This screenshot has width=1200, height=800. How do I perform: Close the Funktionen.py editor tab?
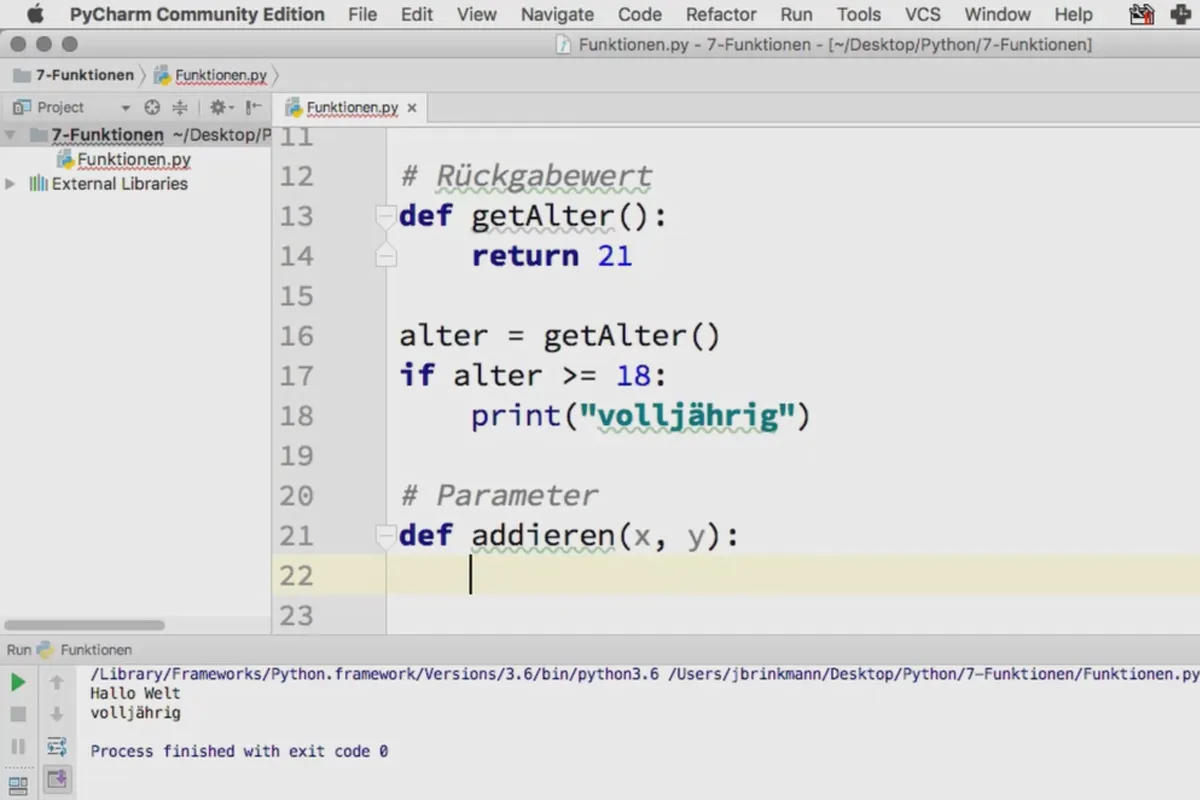point(412,108)
